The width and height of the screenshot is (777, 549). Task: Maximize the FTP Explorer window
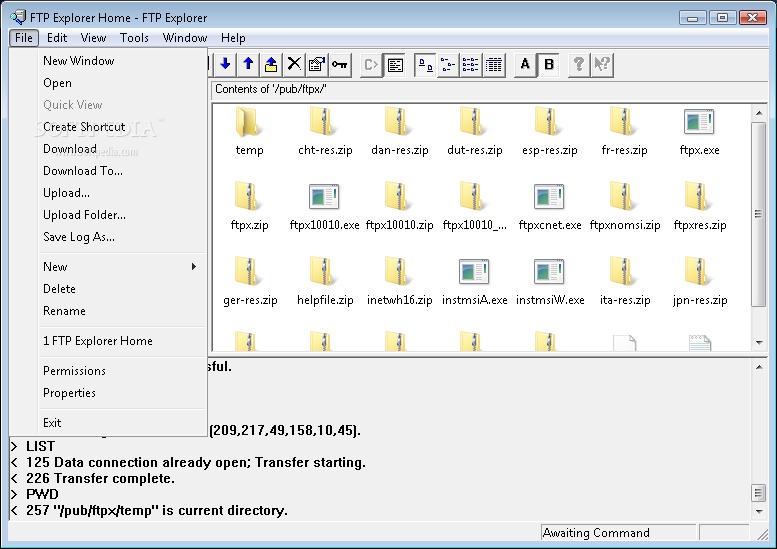point(722,18)
